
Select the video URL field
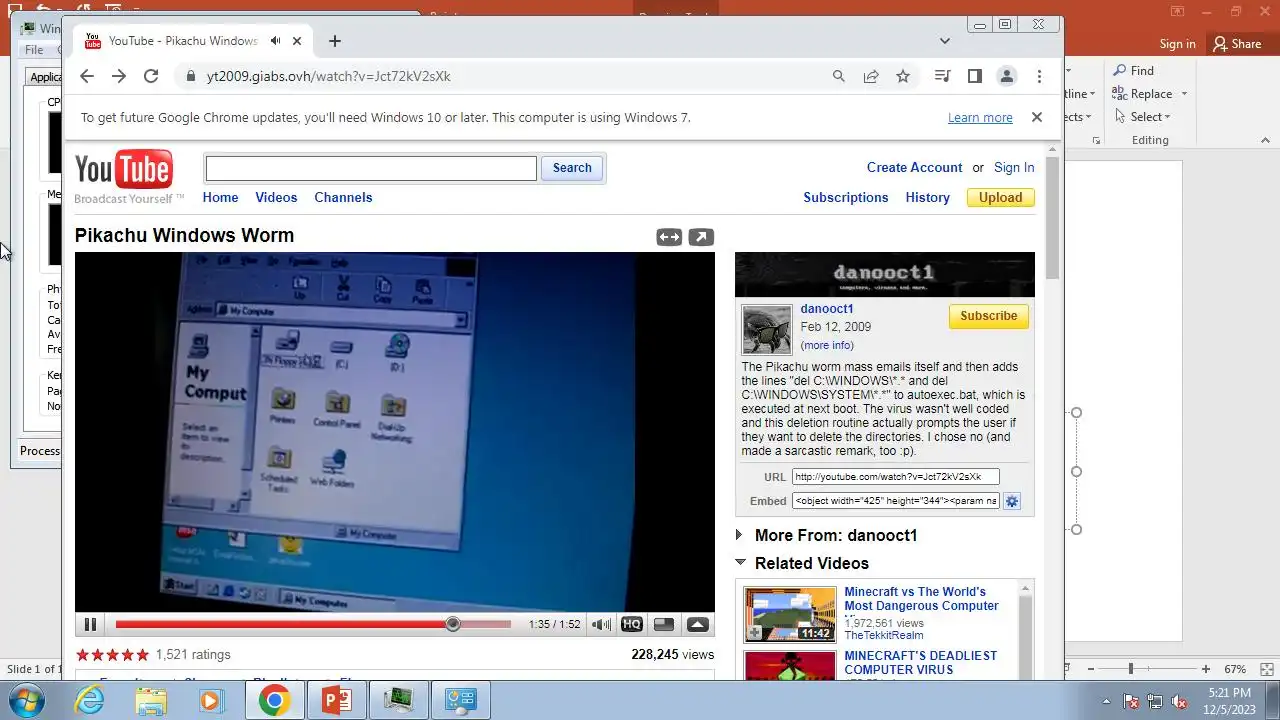click(895, 477)
